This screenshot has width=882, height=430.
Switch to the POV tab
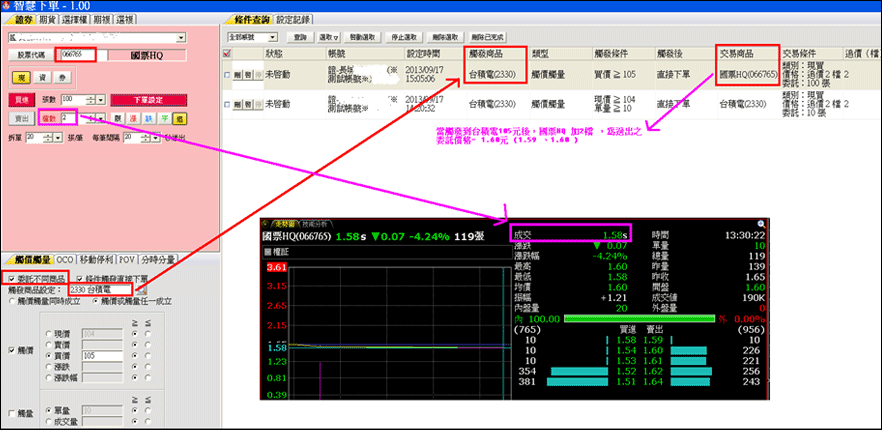[x=127, y=259]
